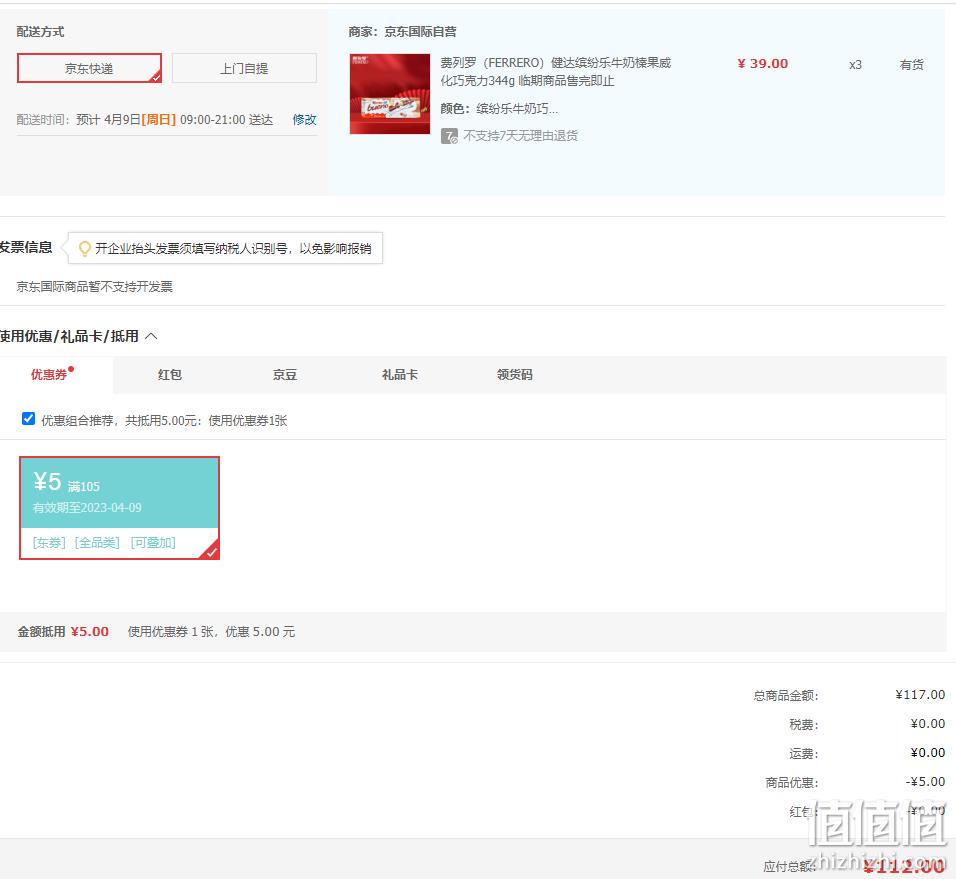This screenshot has width=956, height=879.
Task: Click 总商品金额 ¥117.00 value
Action: tap(920, 694)
